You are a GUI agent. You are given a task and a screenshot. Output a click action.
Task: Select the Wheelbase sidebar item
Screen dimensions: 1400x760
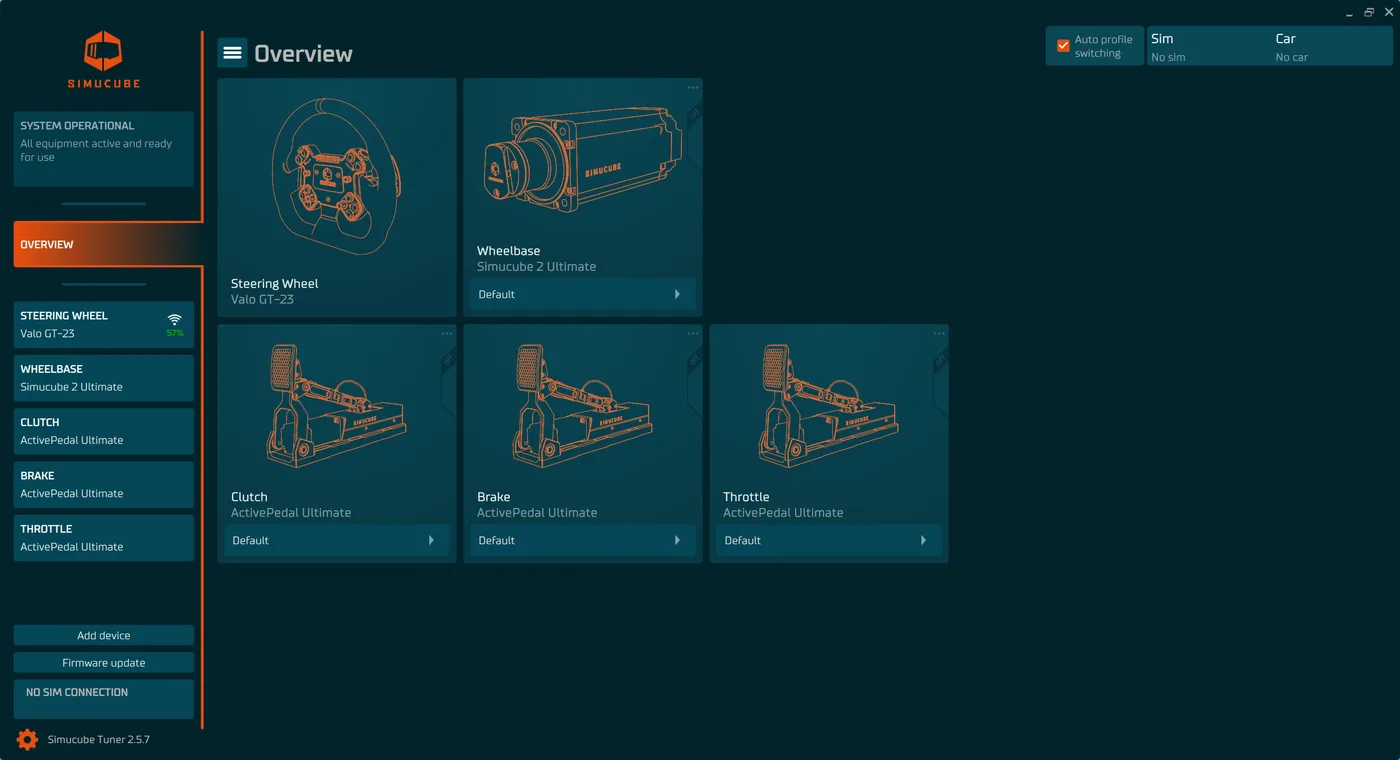(x=104, y=378)
